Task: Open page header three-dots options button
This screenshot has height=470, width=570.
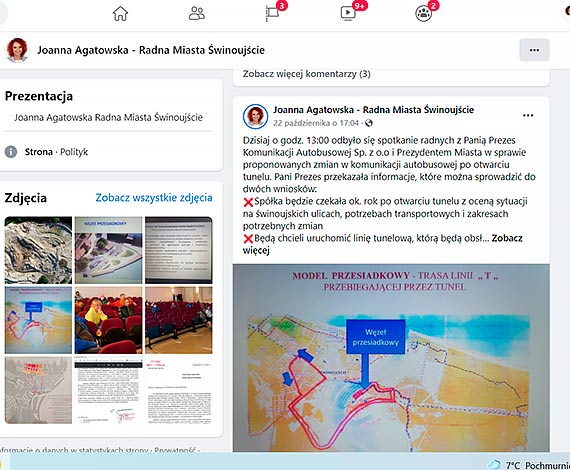Action: coord(534,50)
